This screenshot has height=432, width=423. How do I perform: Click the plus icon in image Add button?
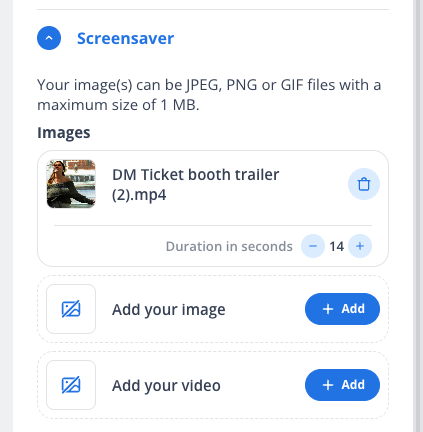tap(328, 309)
